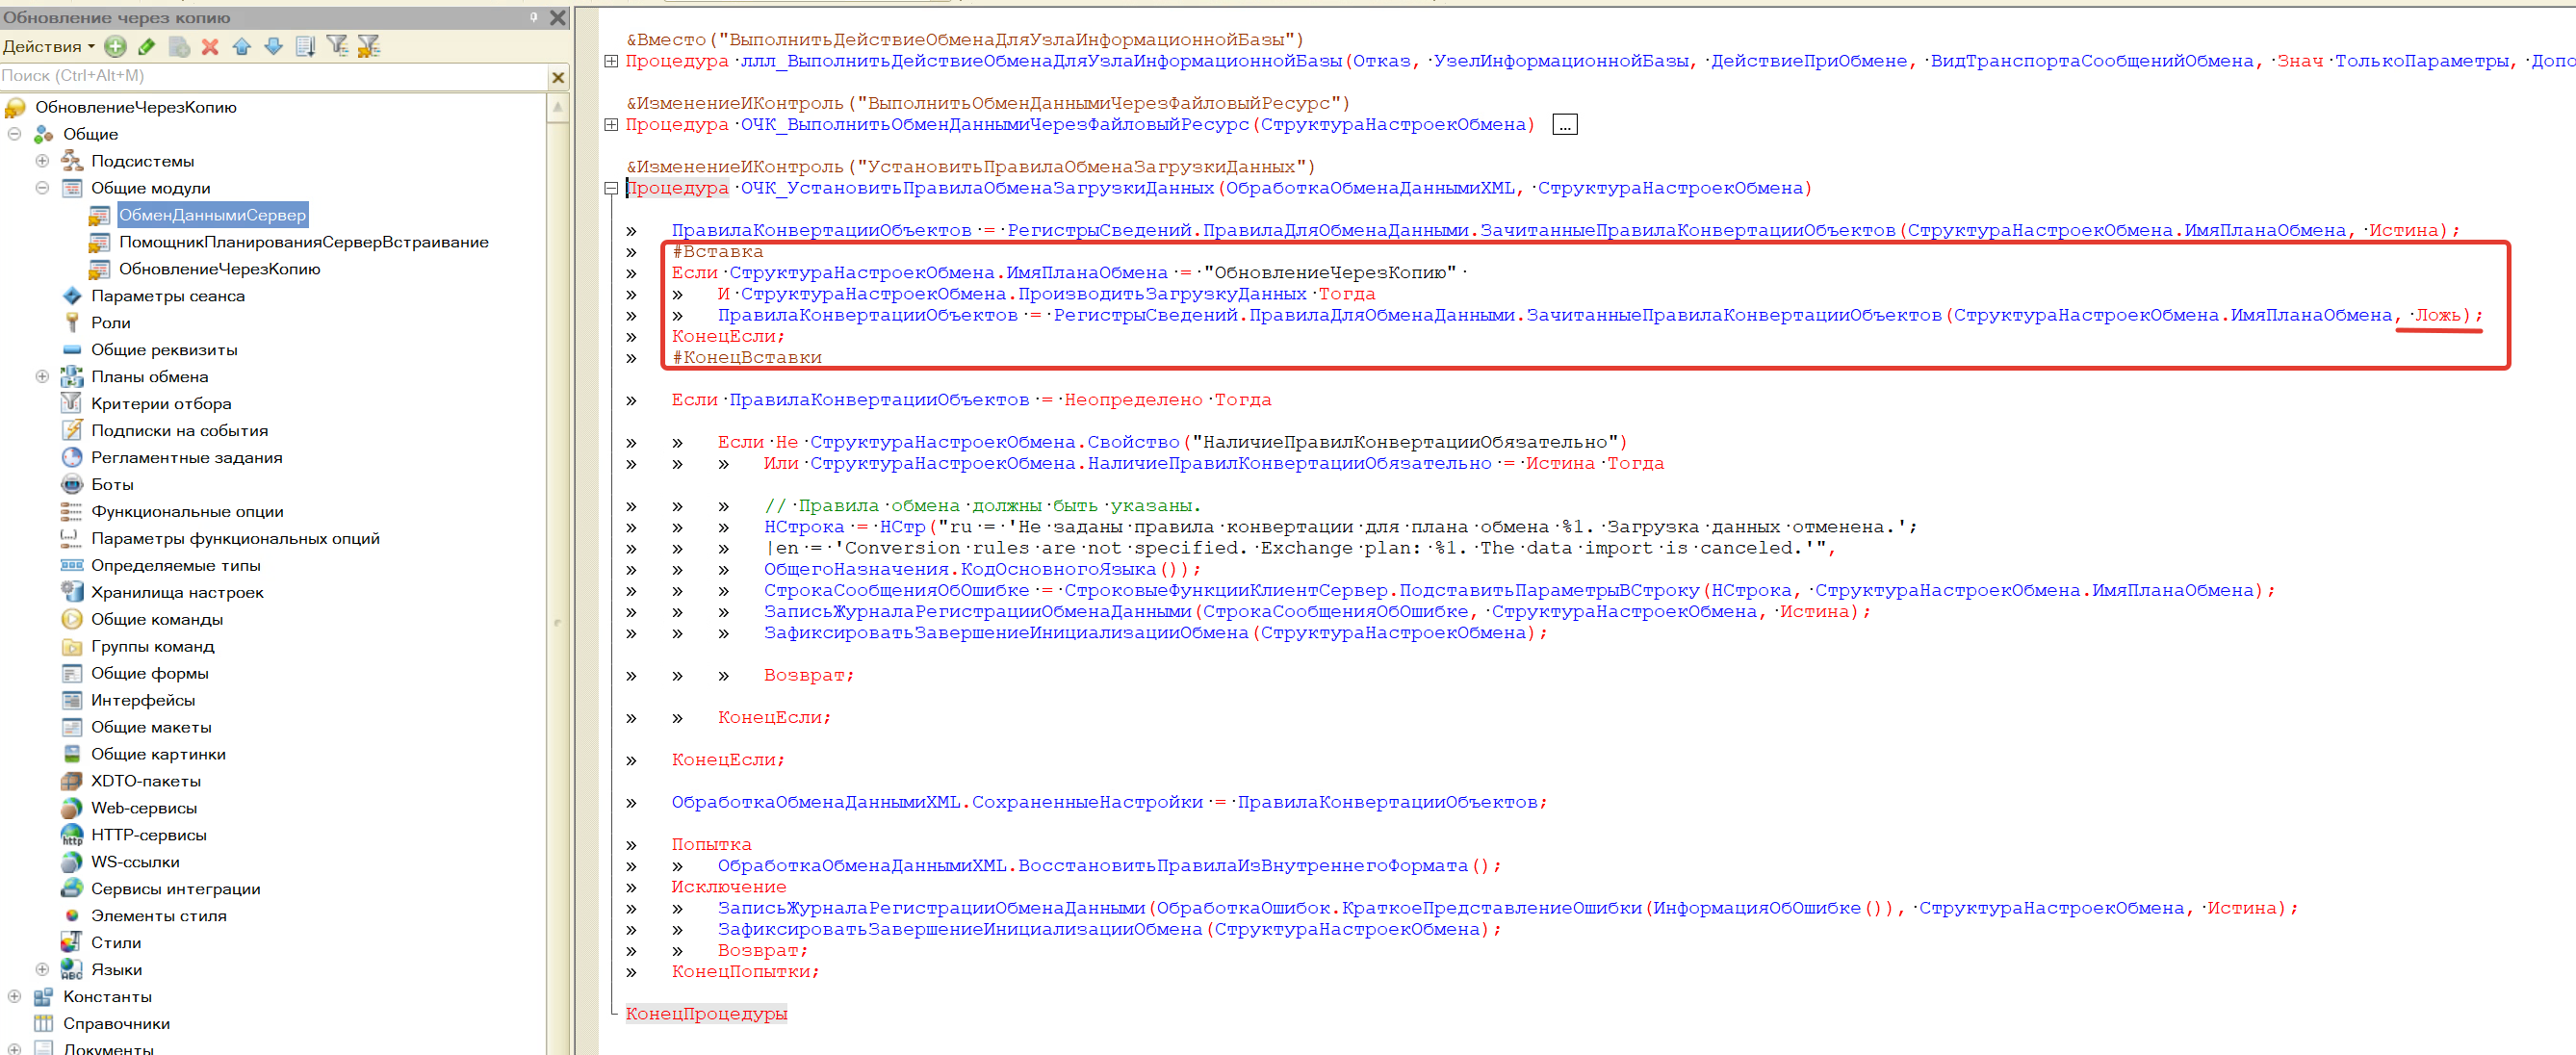The image size is (2576, 1055).
Task: Select common module ОбновлениеЧерезКопию
Action: coord(220,269)
